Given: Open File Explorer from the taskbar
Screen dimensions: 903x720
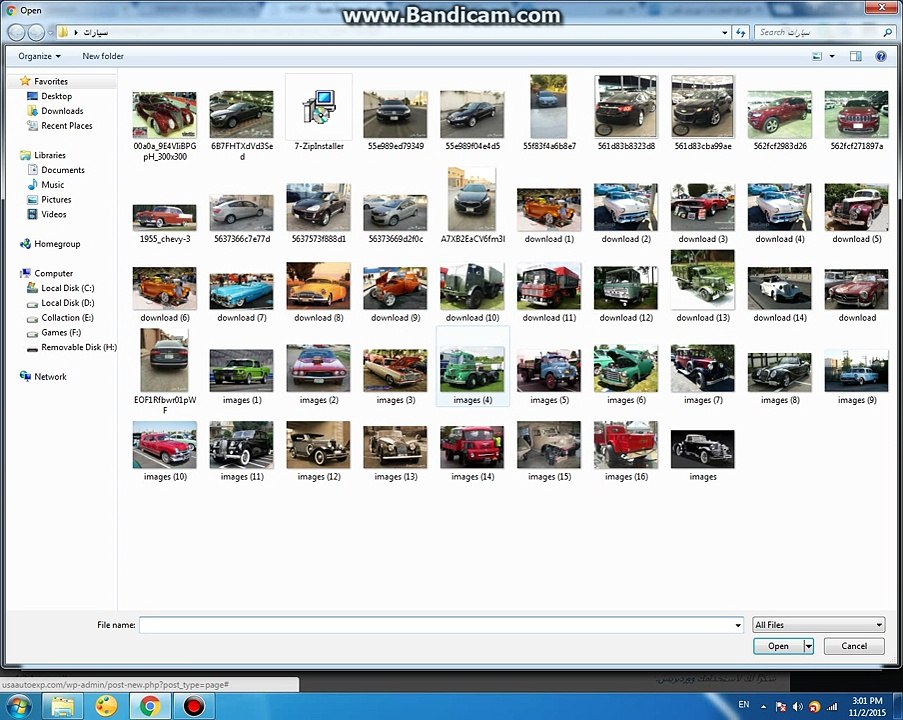Looking at the screenshot, I should pyautogui.click(x=62, y=706).
